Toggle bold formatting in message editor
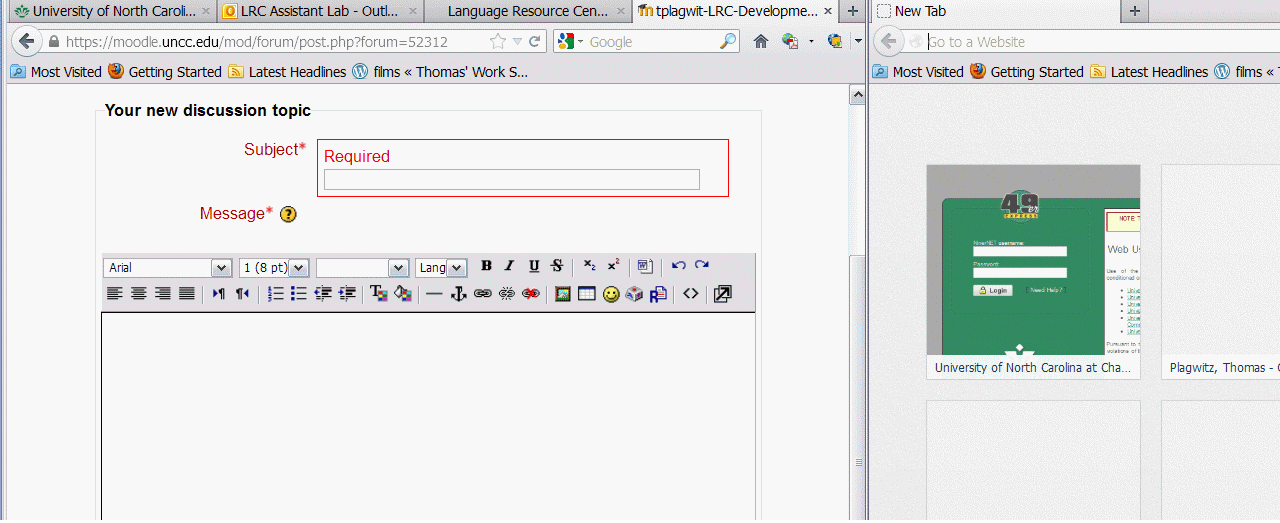 [486, 266]
